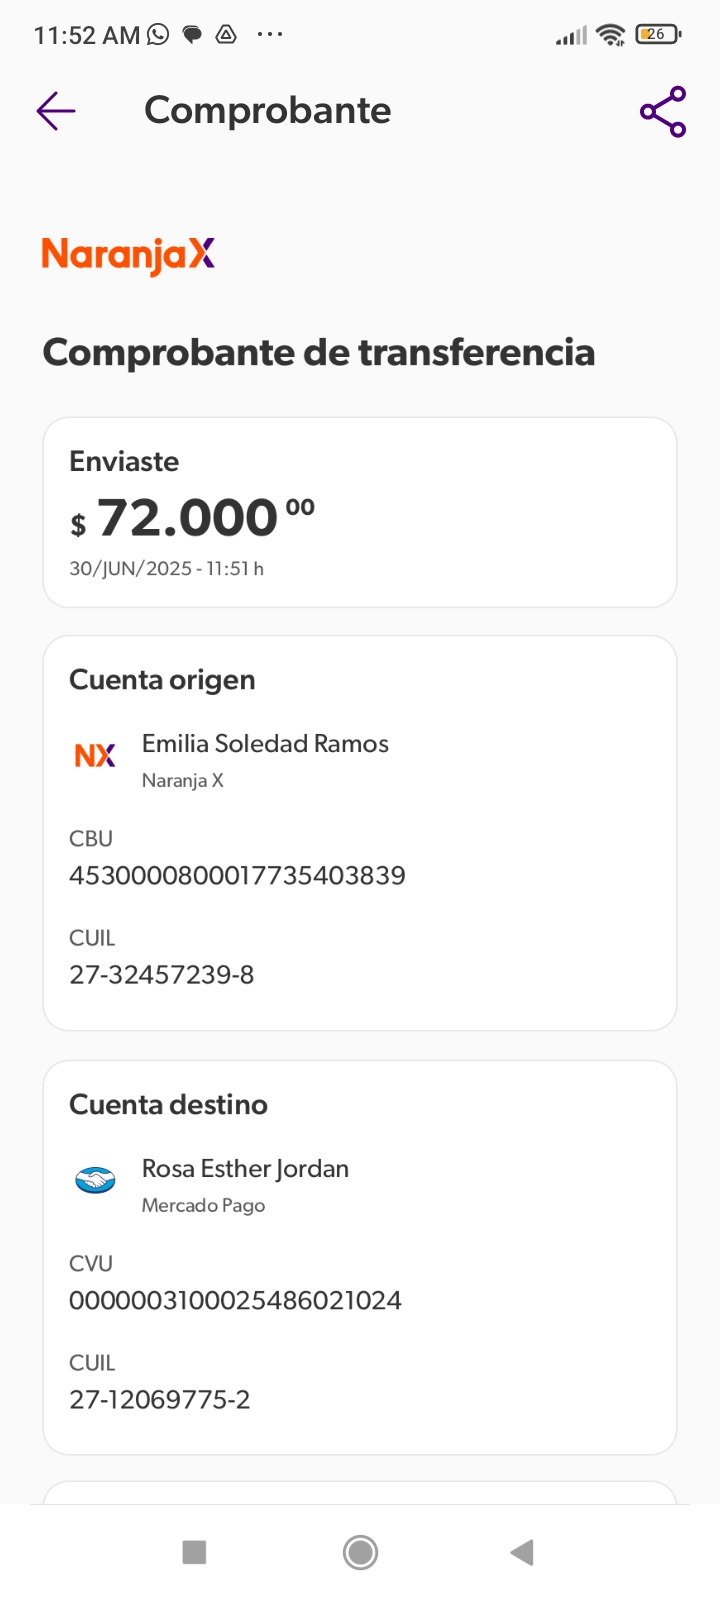Tap the share icon

tap(663, 112)
